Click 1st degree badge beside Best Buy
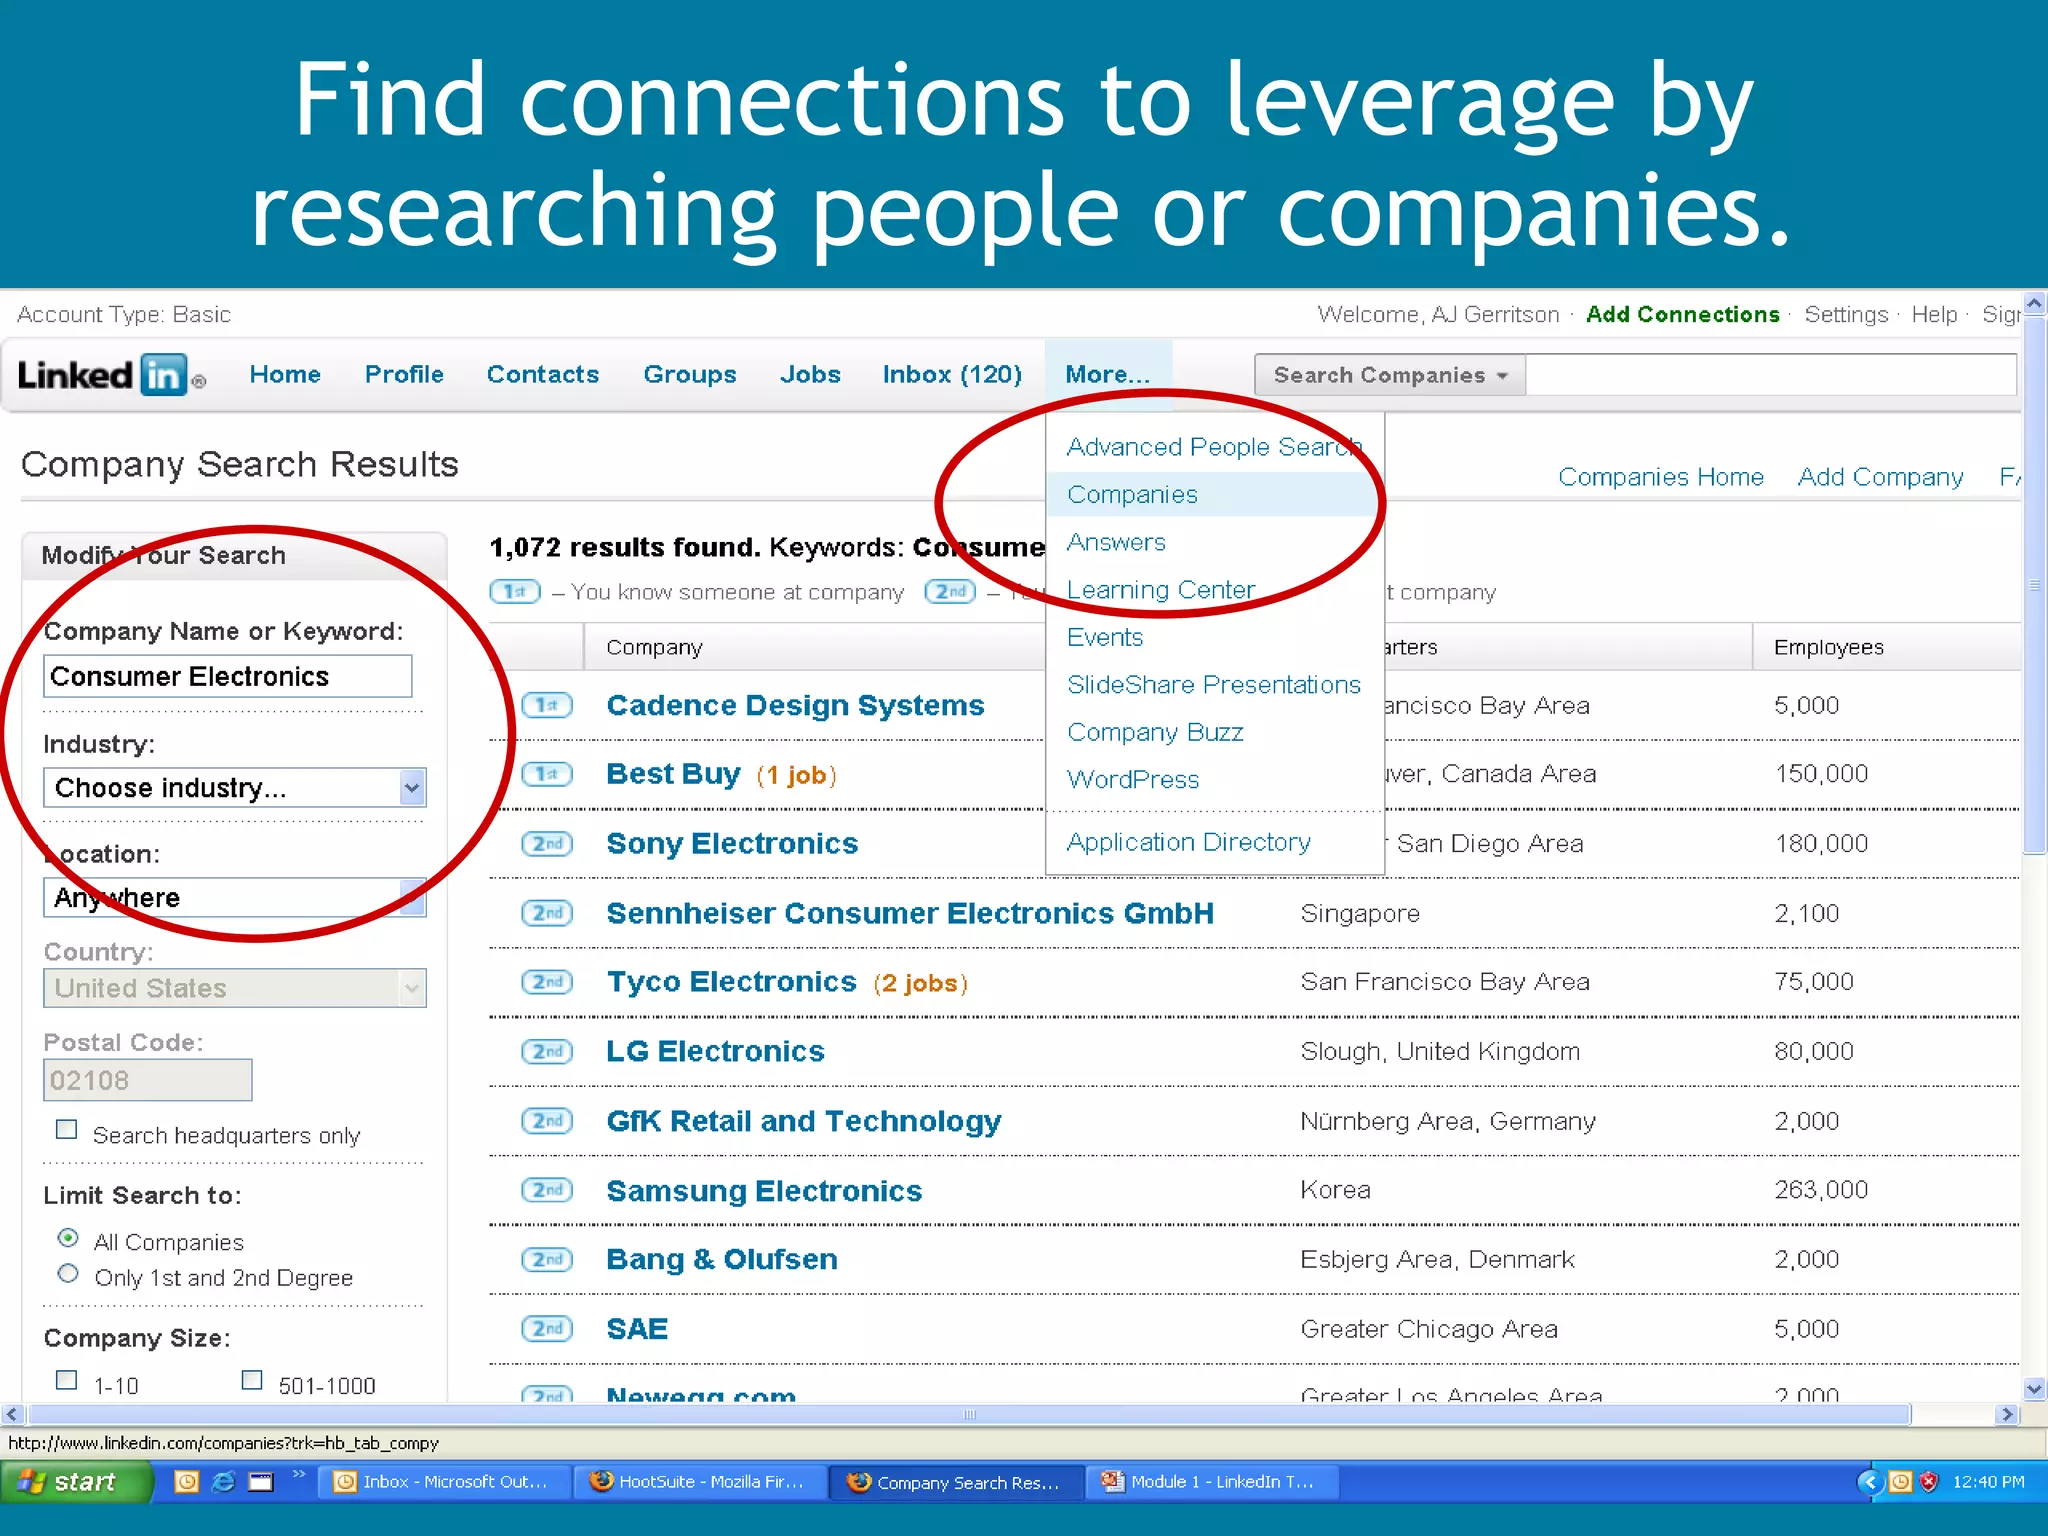The height and width of the screenshot is (1536, 2048). pos(547,774)
